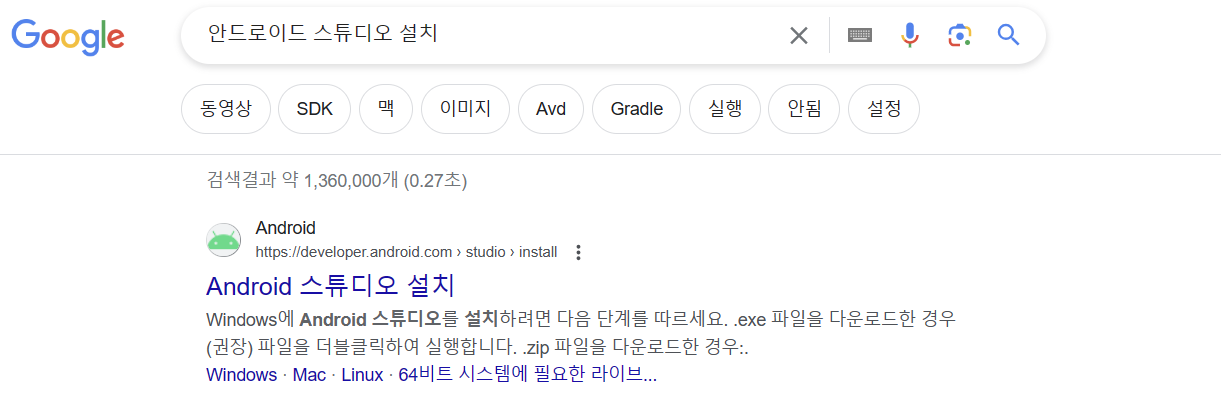This screenshot has width=1221, height=405.
Task: Submit search with magnifying glass icon
Action: click(x=1009, y=36)
